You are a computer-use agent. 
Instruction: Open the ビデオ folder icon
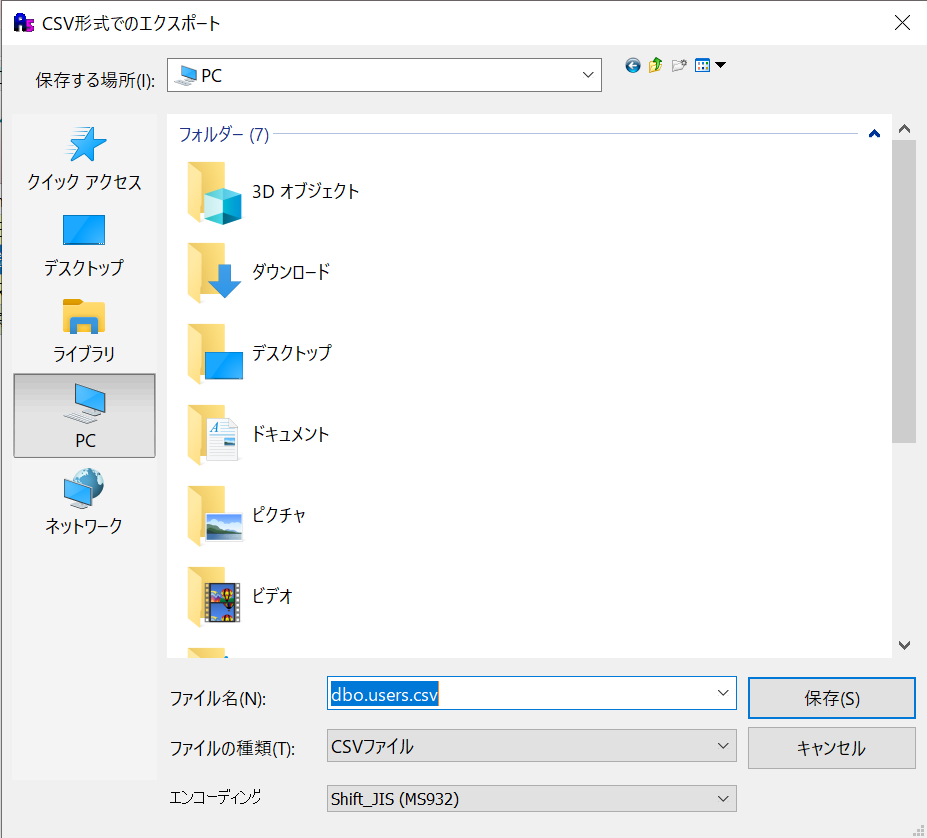[214, 597]
